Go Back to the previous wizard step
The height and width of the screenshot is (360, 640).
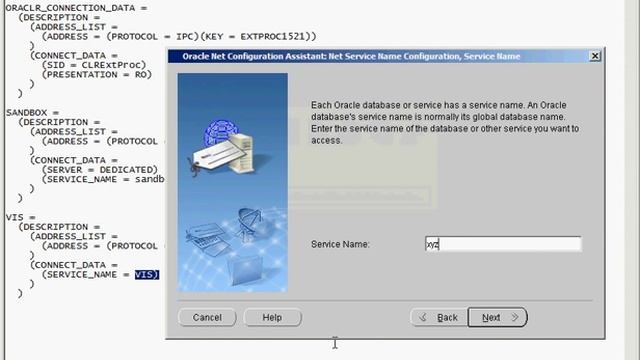tap(439, 317)
